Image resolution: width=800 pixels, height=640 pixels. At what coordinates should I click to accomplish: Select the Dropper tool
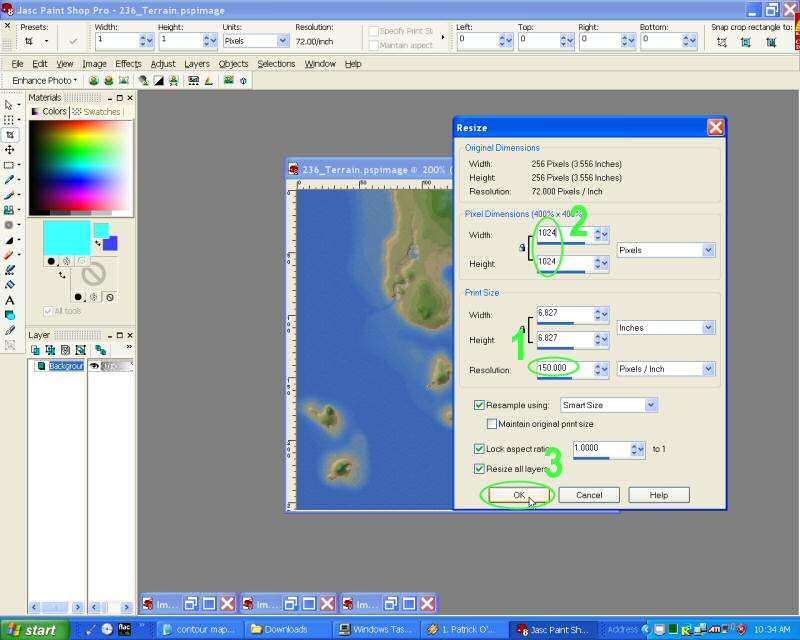(x=10, y=180)
